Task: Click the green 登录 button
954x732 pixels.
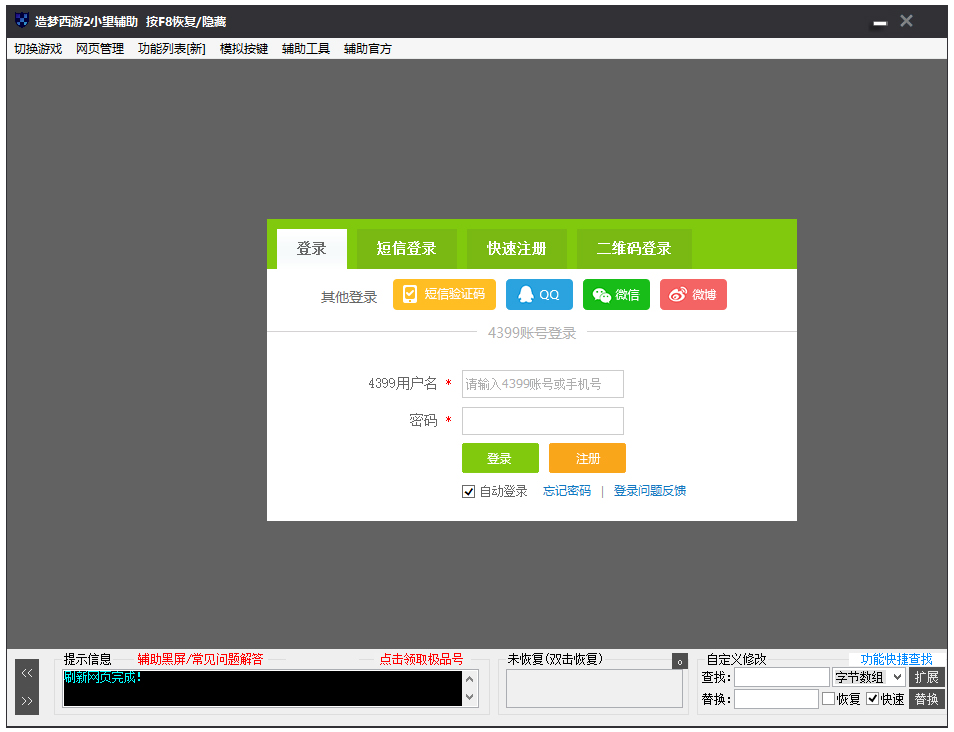Action: click(500, 458)
